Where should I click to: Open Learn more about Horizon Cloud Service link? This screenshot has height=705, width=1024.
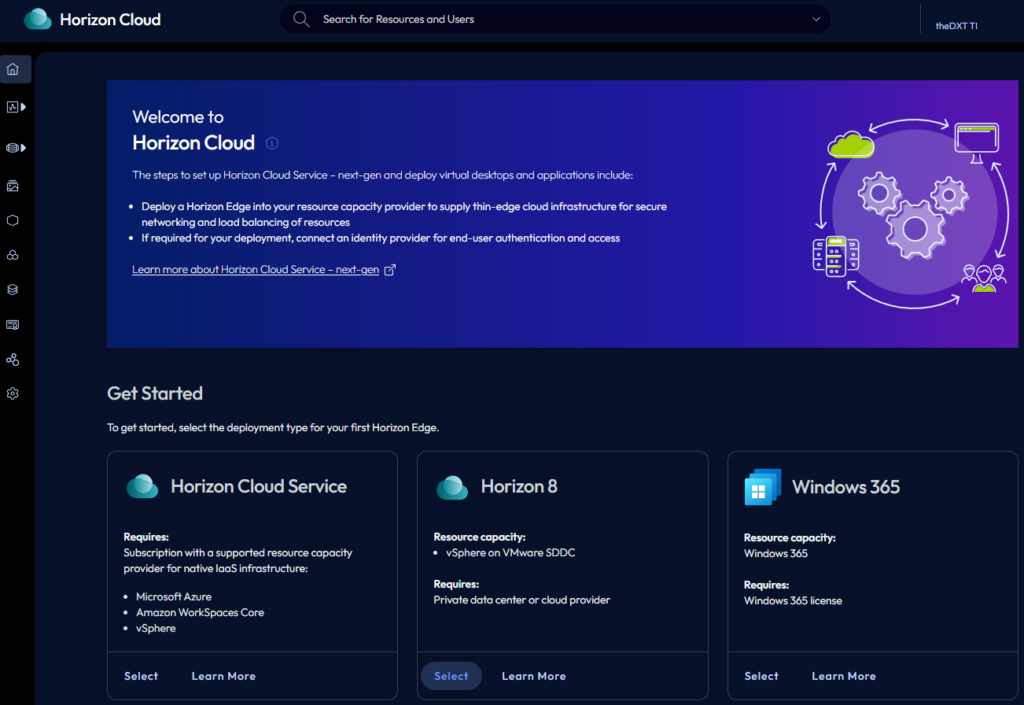pyautogui.click(x=255, y=270)
